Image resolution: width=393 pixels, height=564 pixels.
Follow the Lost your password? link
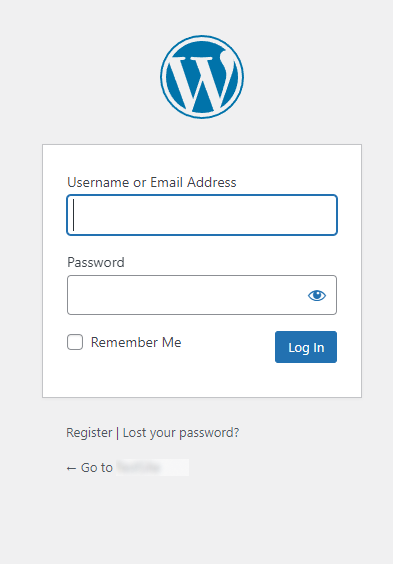[x=181, y=432]
